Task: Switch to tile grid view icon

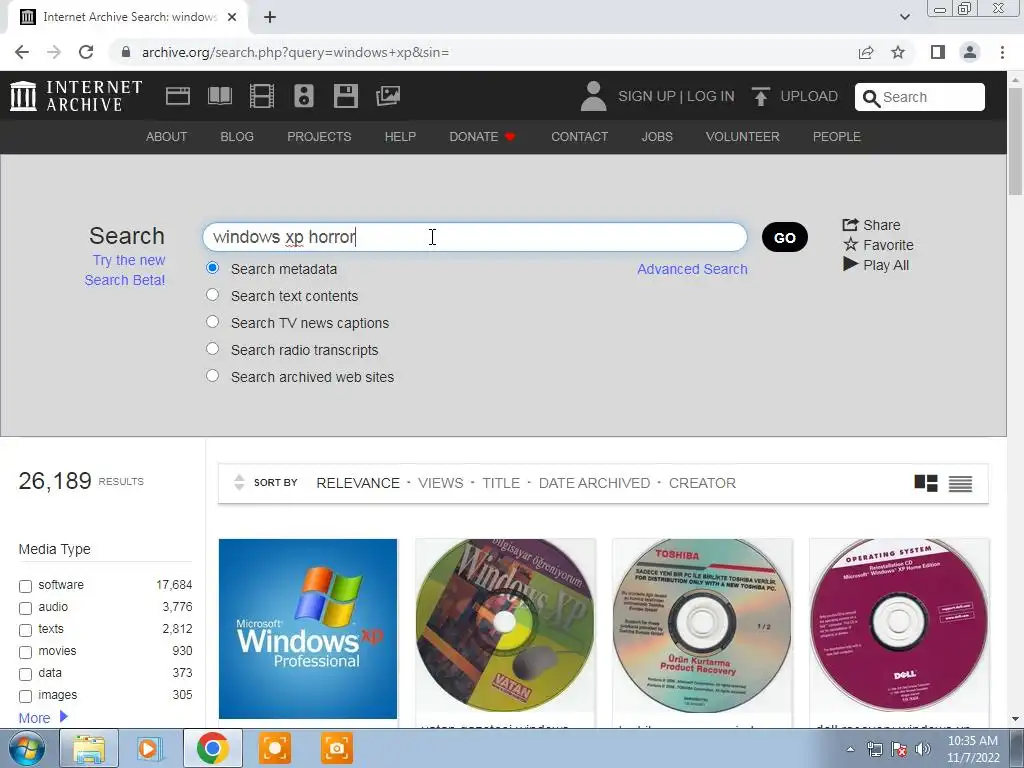Action: [925, 483]
